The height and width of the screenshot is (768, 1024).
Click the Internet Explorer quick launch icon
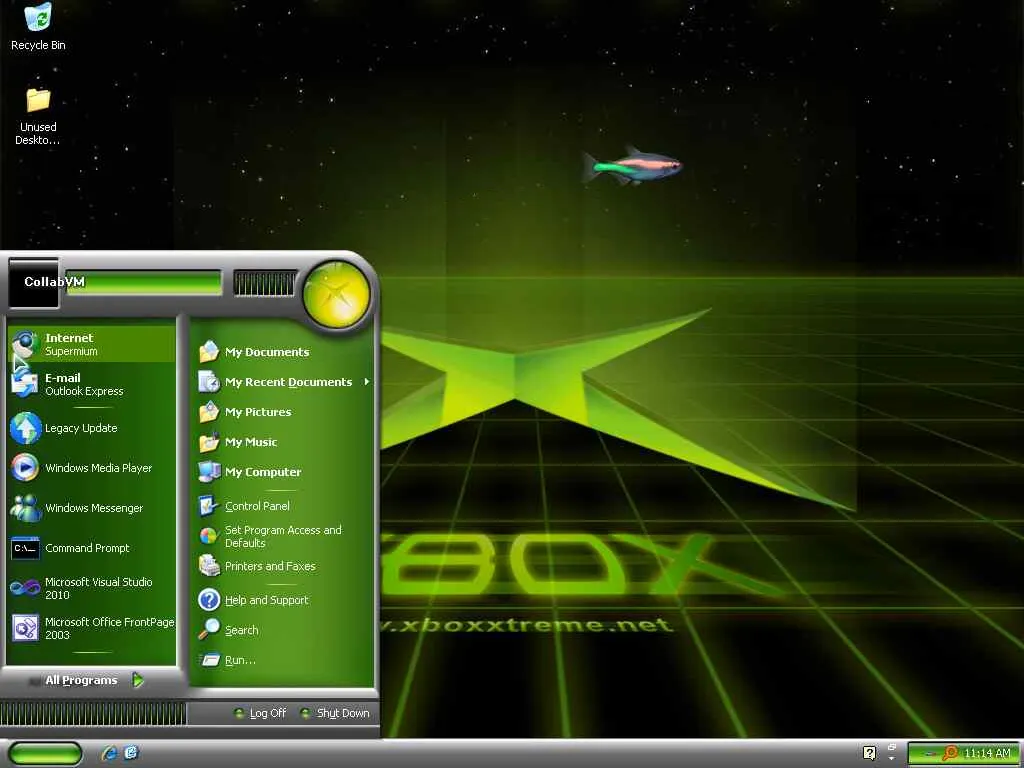tap(109, 753)
